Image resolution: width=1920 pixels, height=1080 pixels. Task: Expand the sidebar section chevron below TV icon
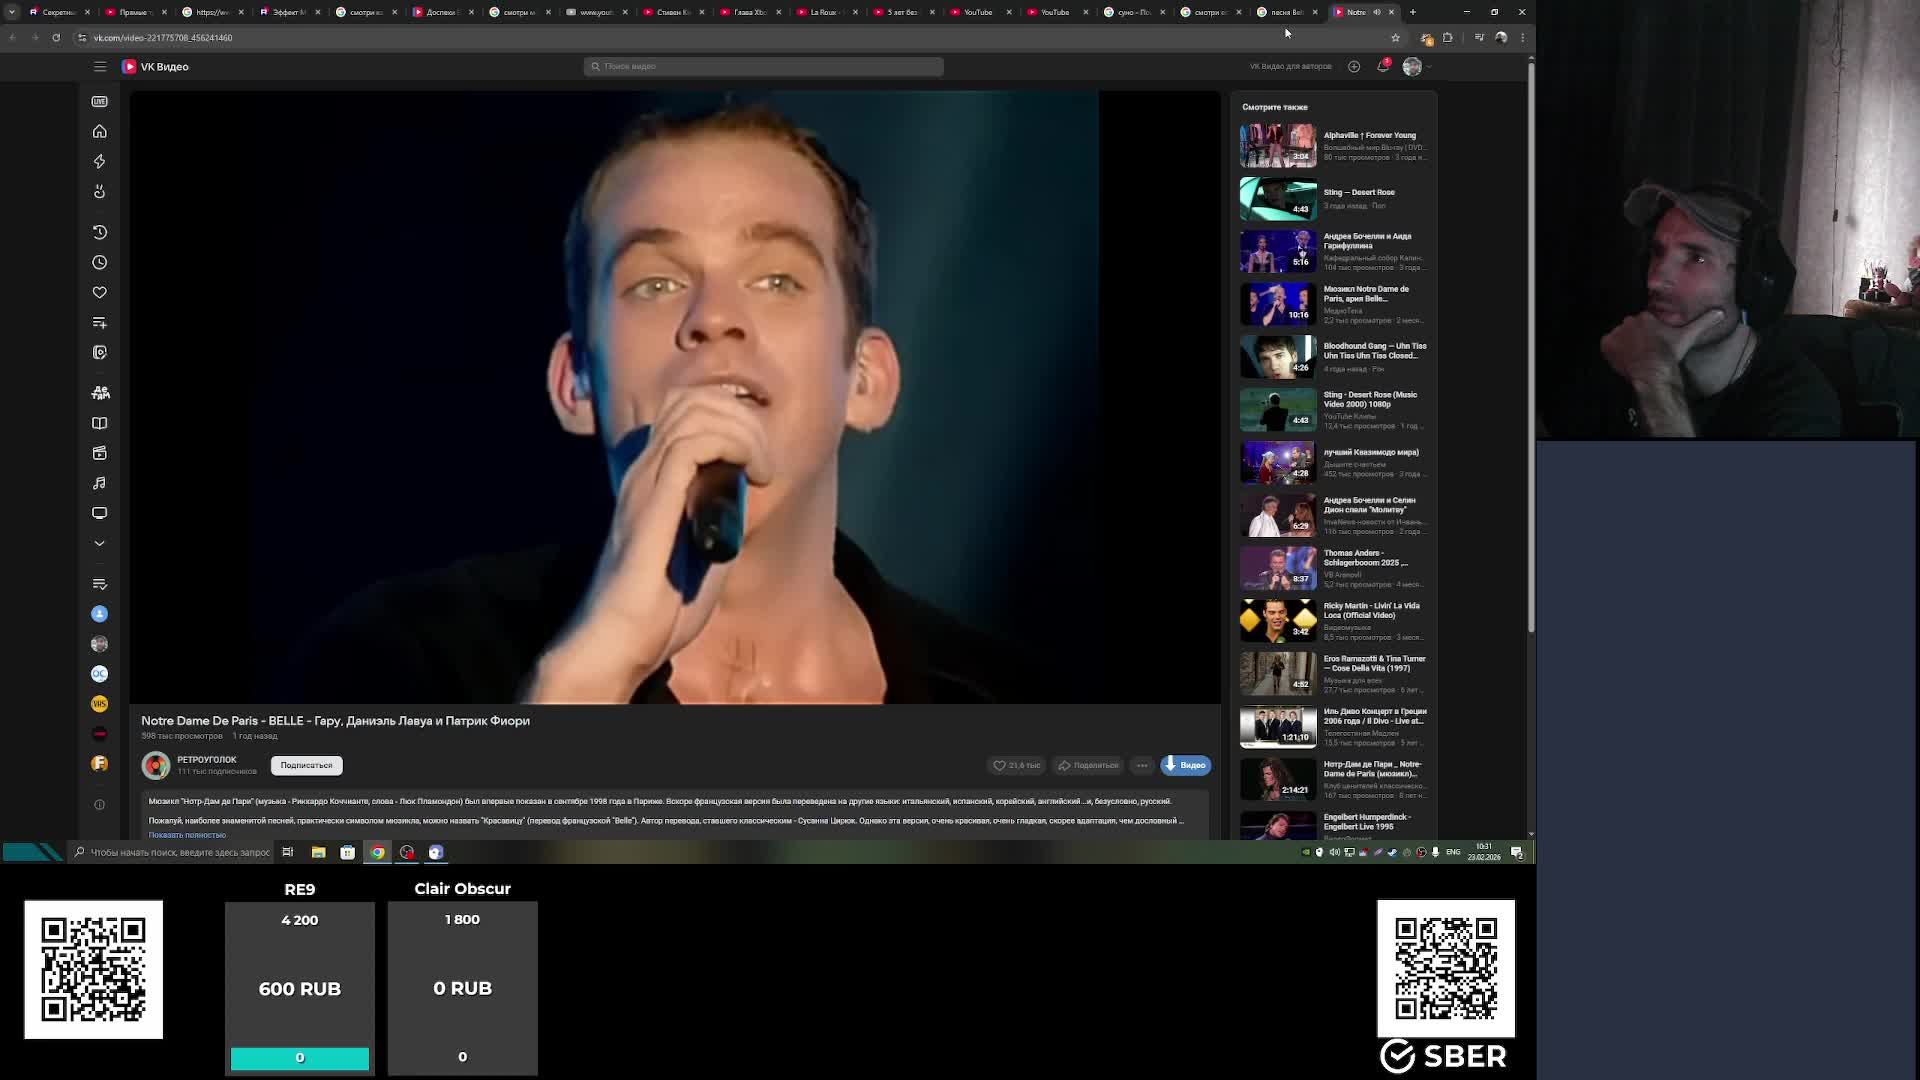[100, 543]
